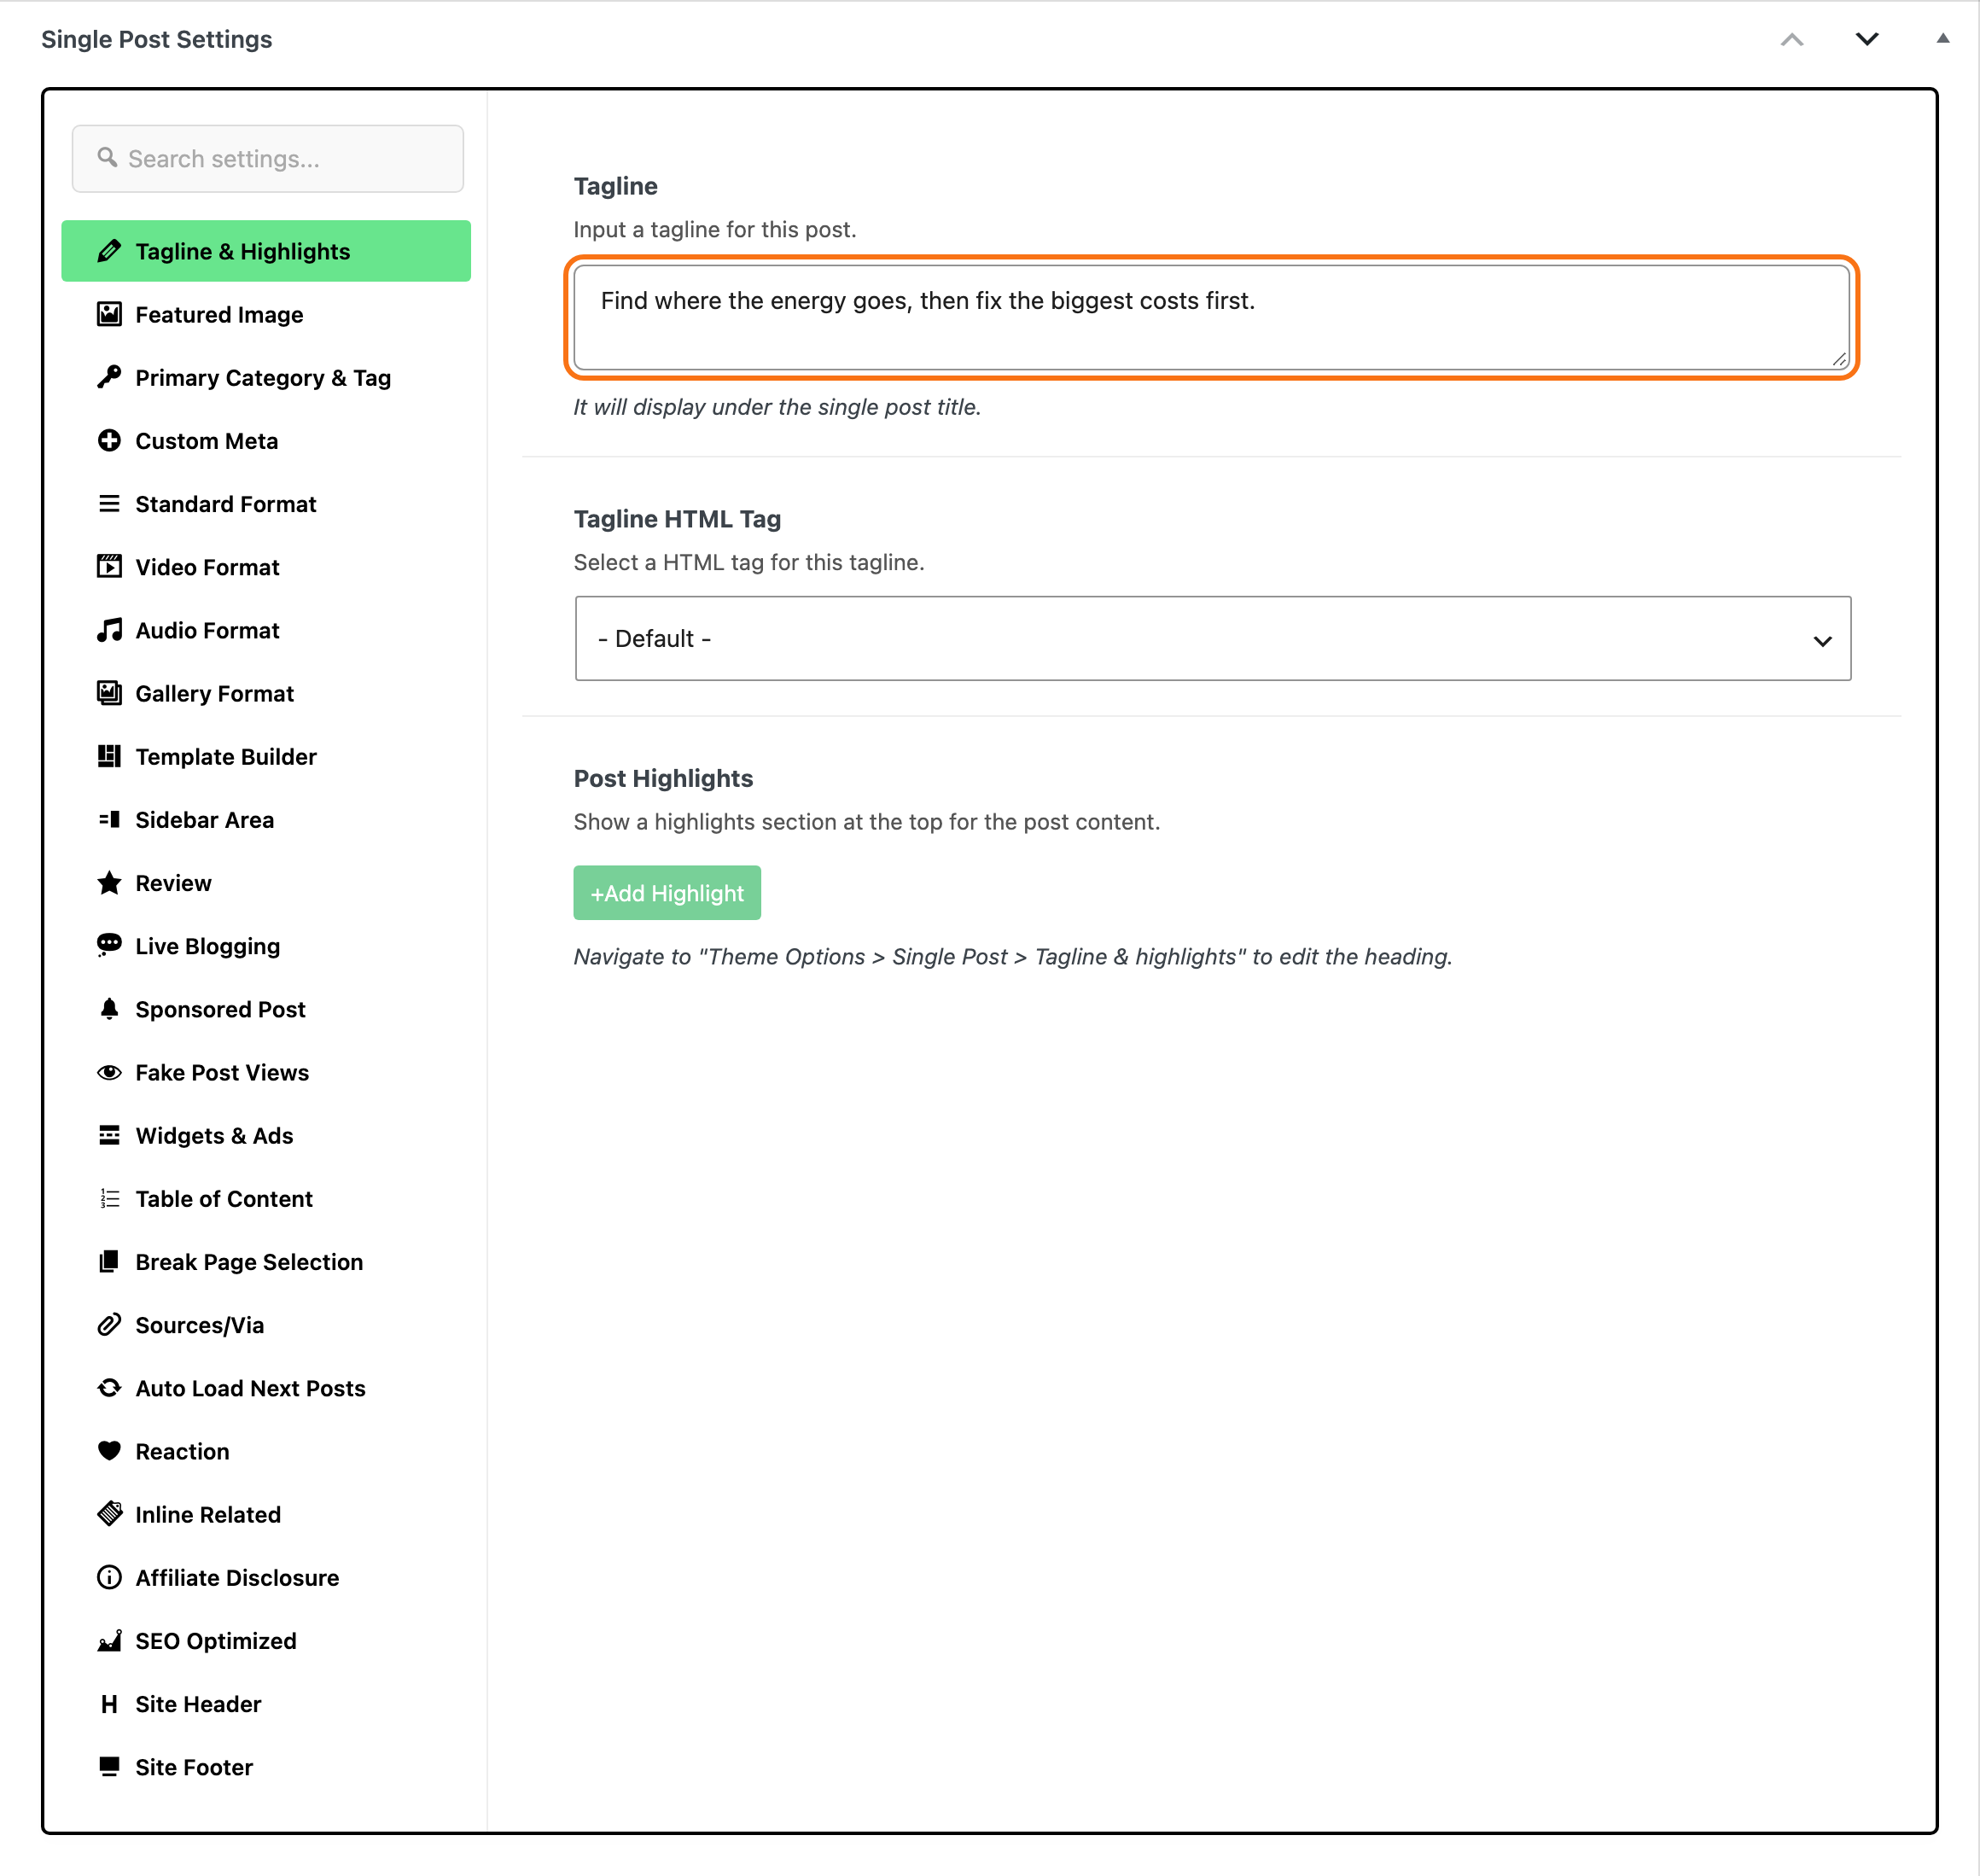The image size is (1980, 1876).
Task: Click the eye icon for Fake Post Views
Action: coord(109,1072)
